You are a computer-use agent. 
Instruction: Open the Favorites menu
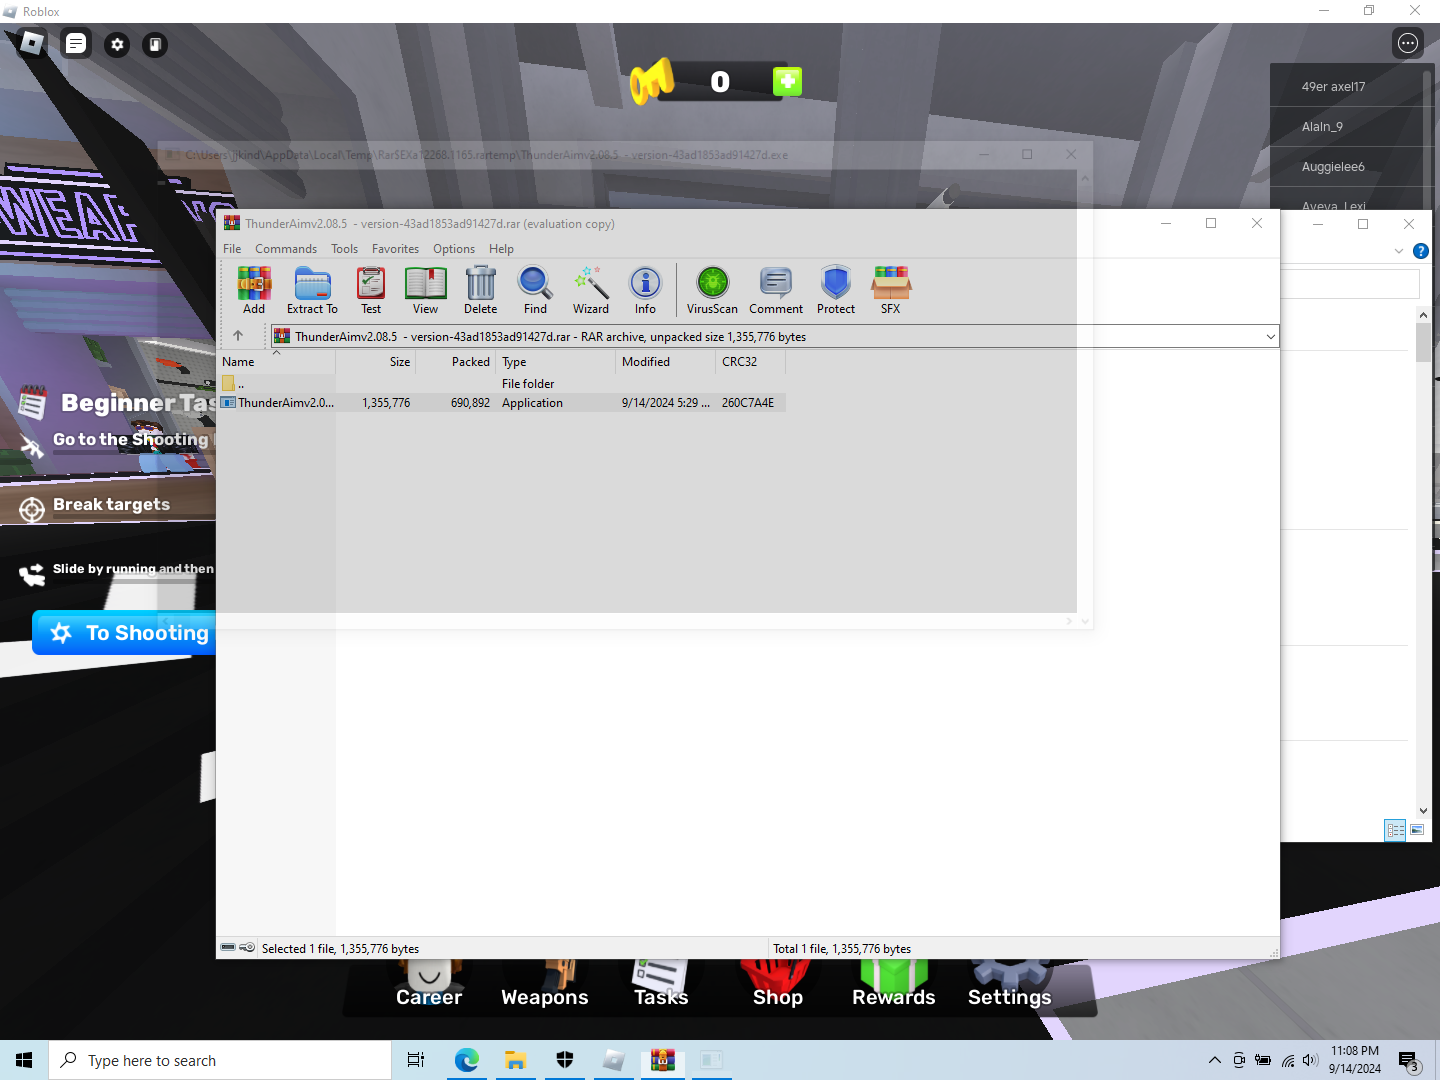pos(395,249)
